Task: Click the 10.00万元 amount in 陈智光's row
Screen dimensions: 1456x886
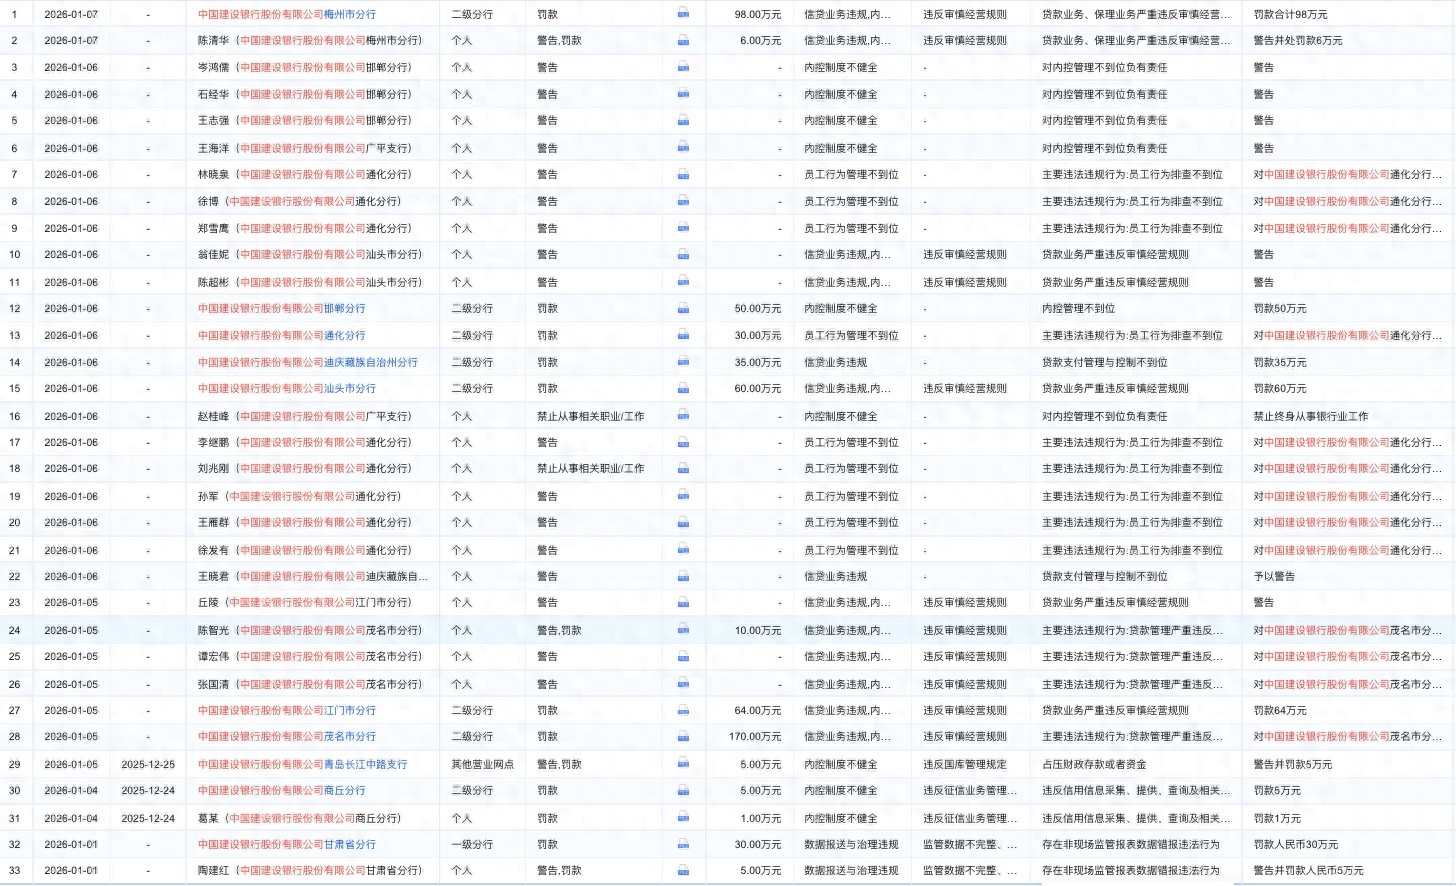Action: point(758,630)
